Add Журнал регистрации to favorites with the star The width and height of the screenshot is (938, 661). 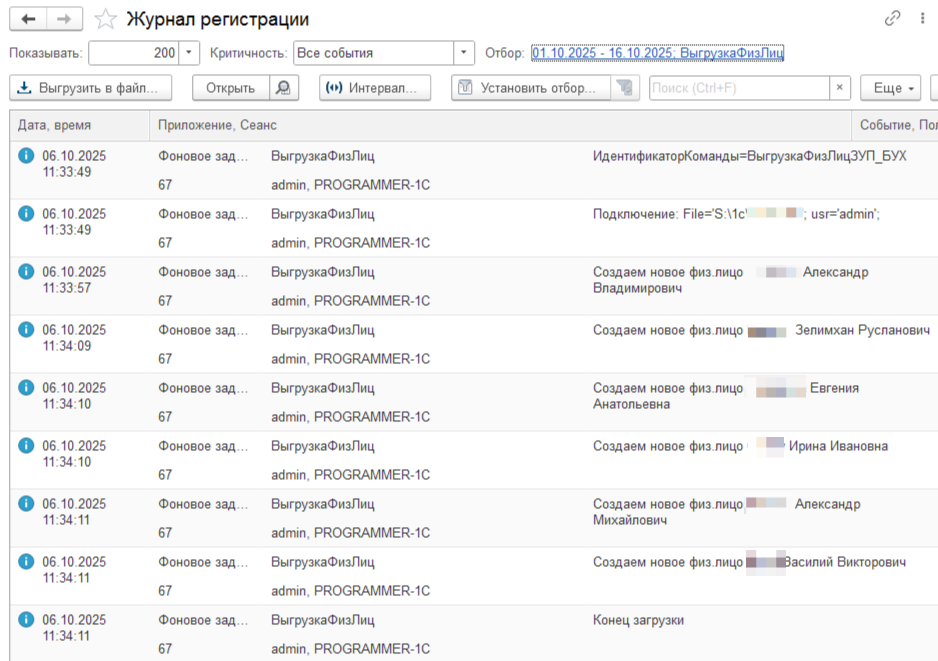pos(105,19)
